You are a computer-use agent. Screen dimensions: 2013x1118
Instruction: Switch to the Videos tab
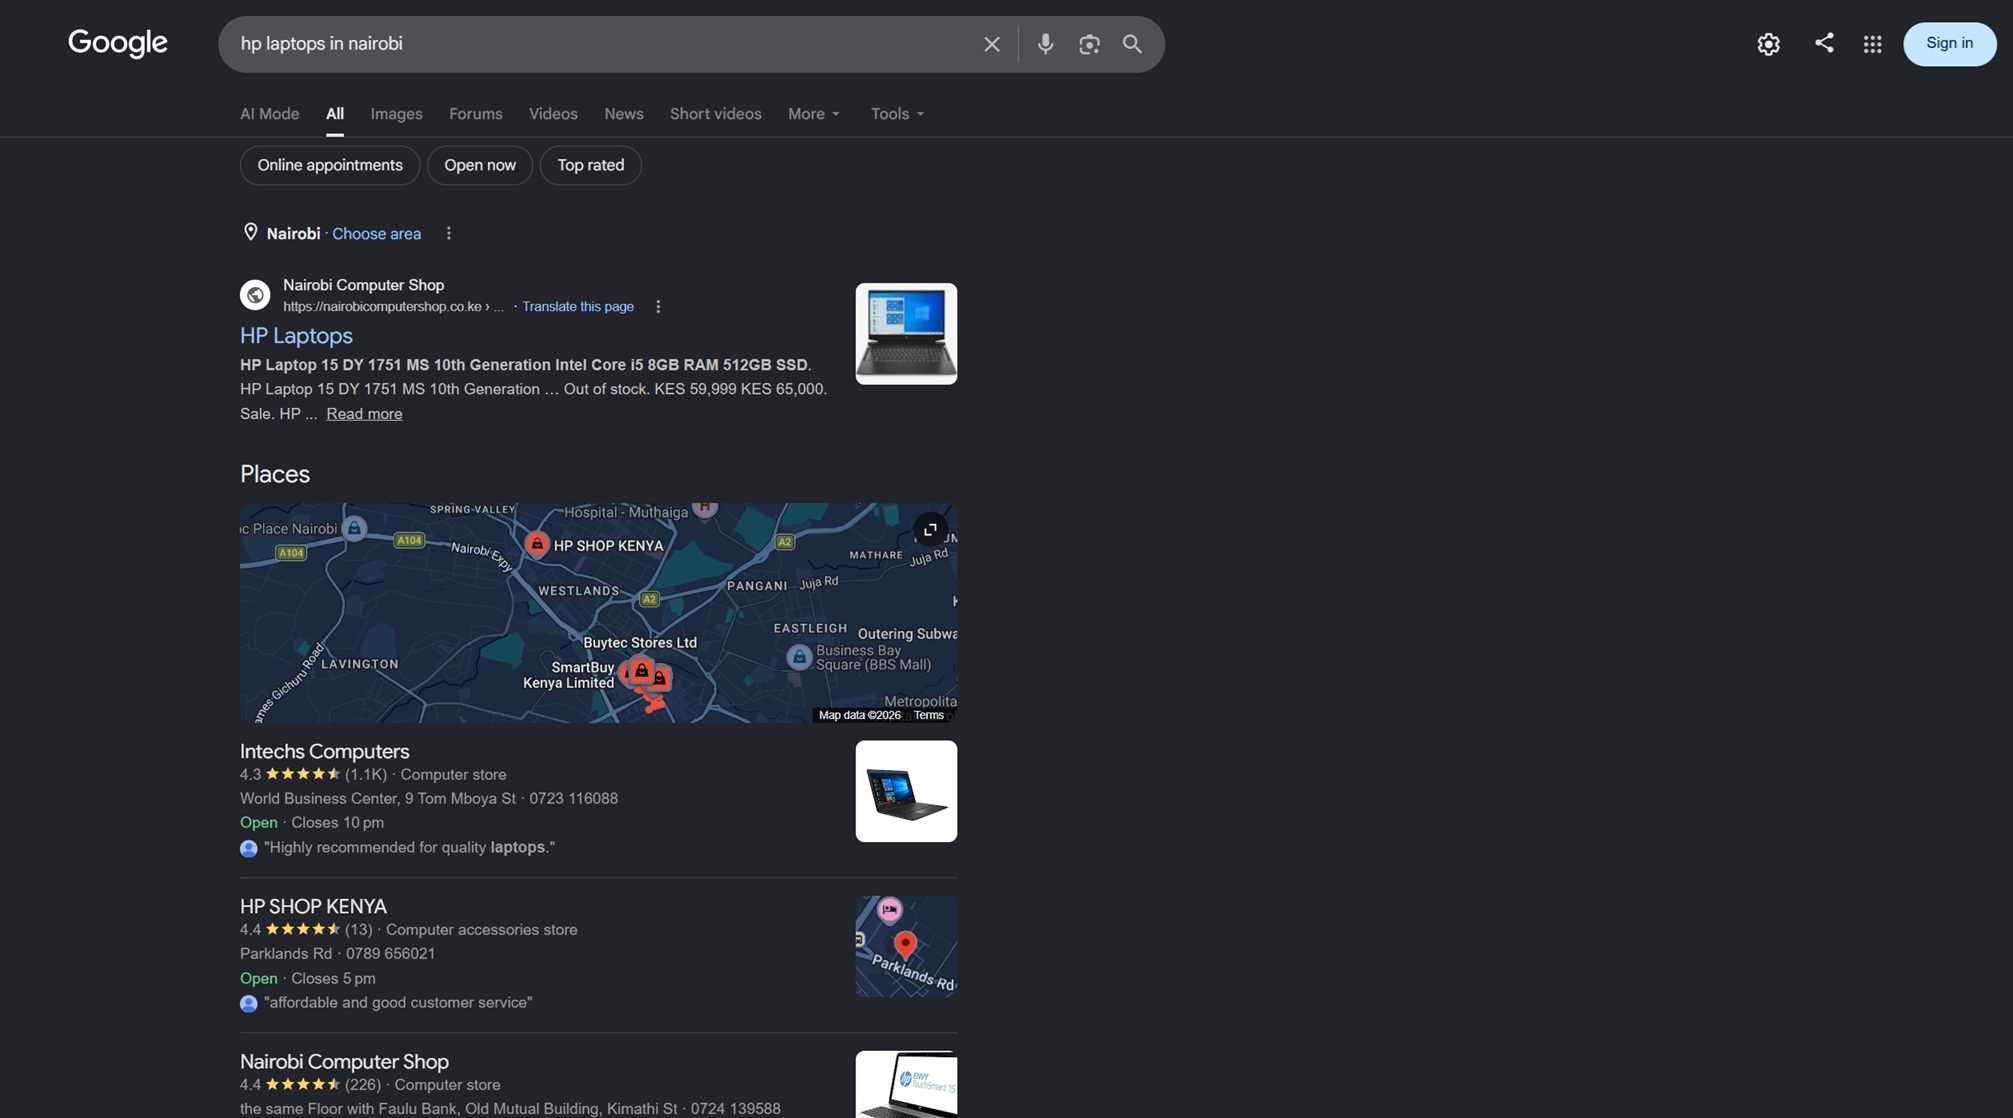click(553, 114)
